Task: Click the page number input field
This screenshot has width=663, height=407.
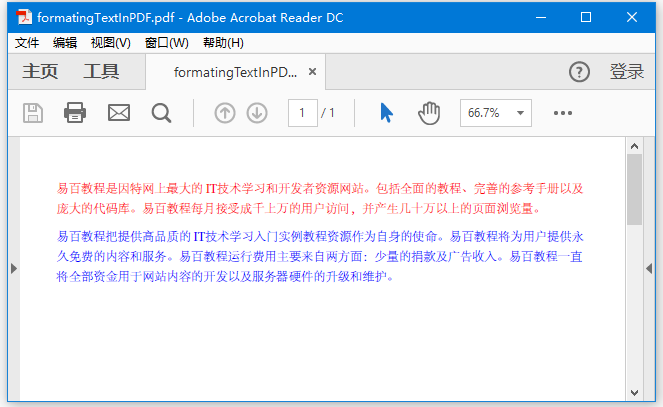Action: [303, 113]
